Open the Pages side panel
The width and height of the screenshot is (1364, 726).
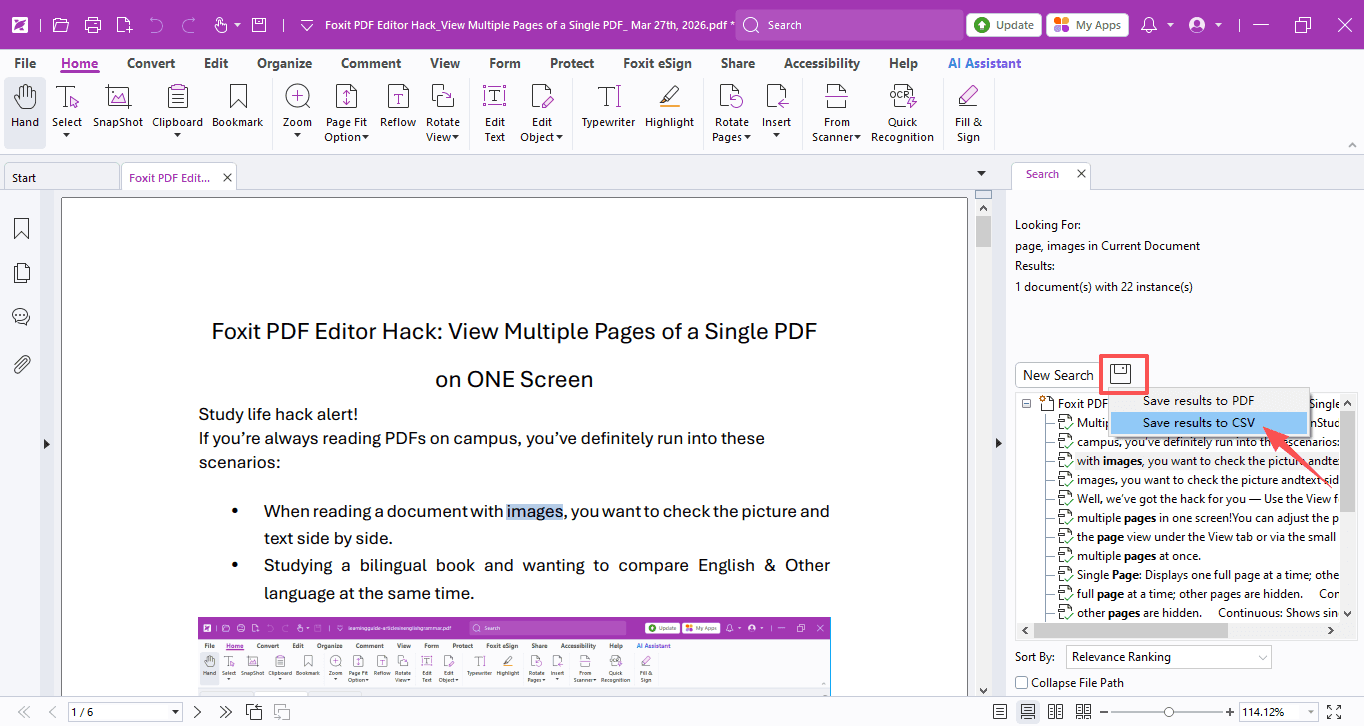[21, 273]
